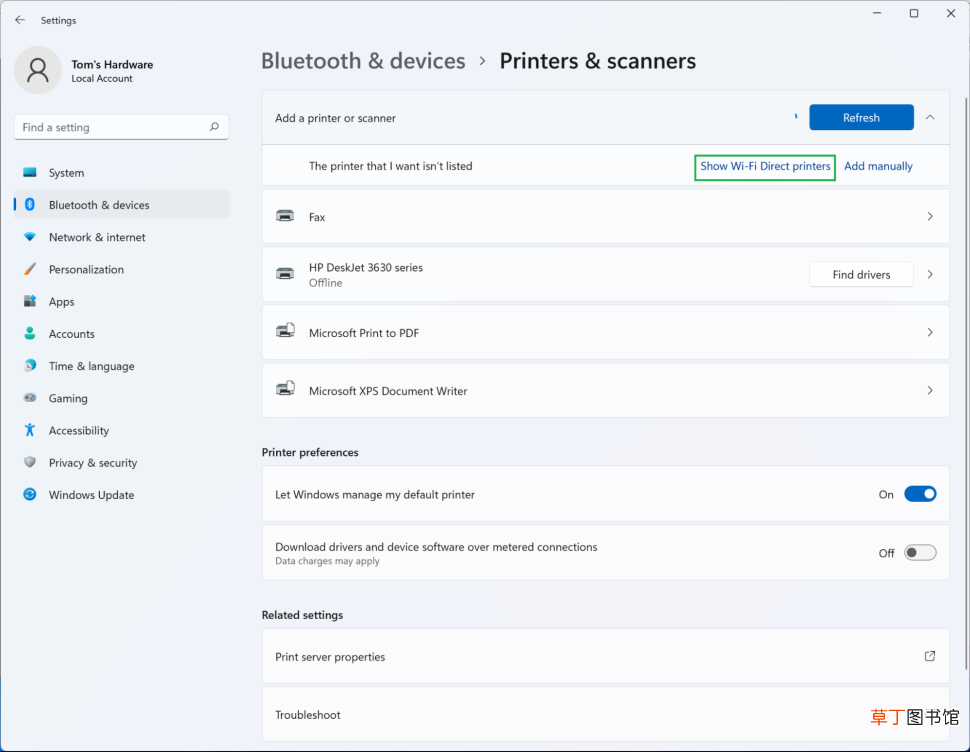Click the Microsoft Print to PDF icon

(285, 331)
